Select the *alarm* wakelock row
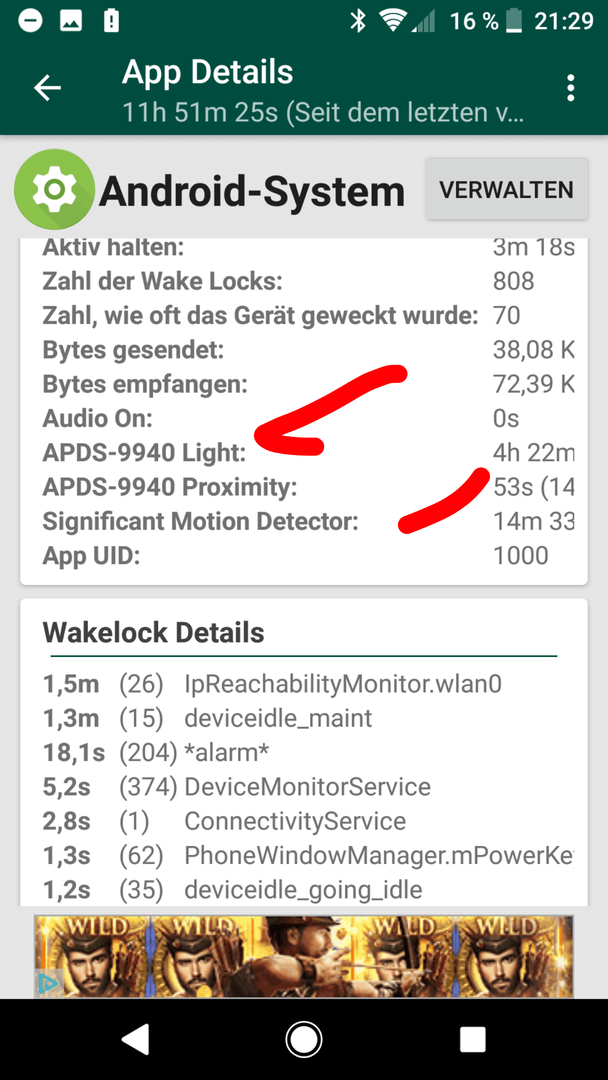The image size is (608, 1080). (304, 753)
